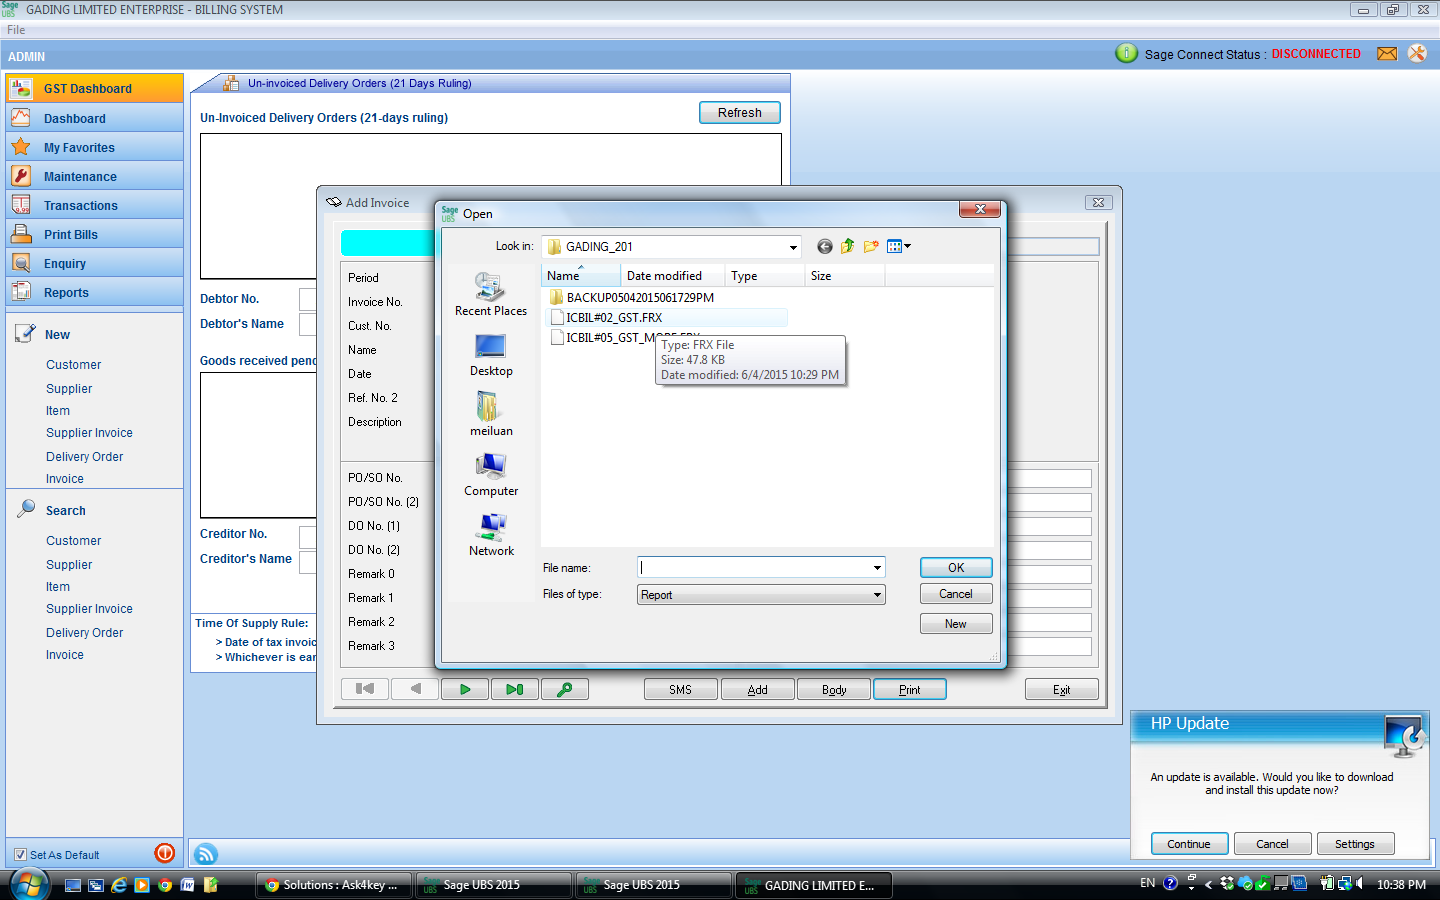The height and width of the screenshot is (900, 1440).
Task: Click the Refresh button
Action: pyautogui.click(x=740, y=113)
